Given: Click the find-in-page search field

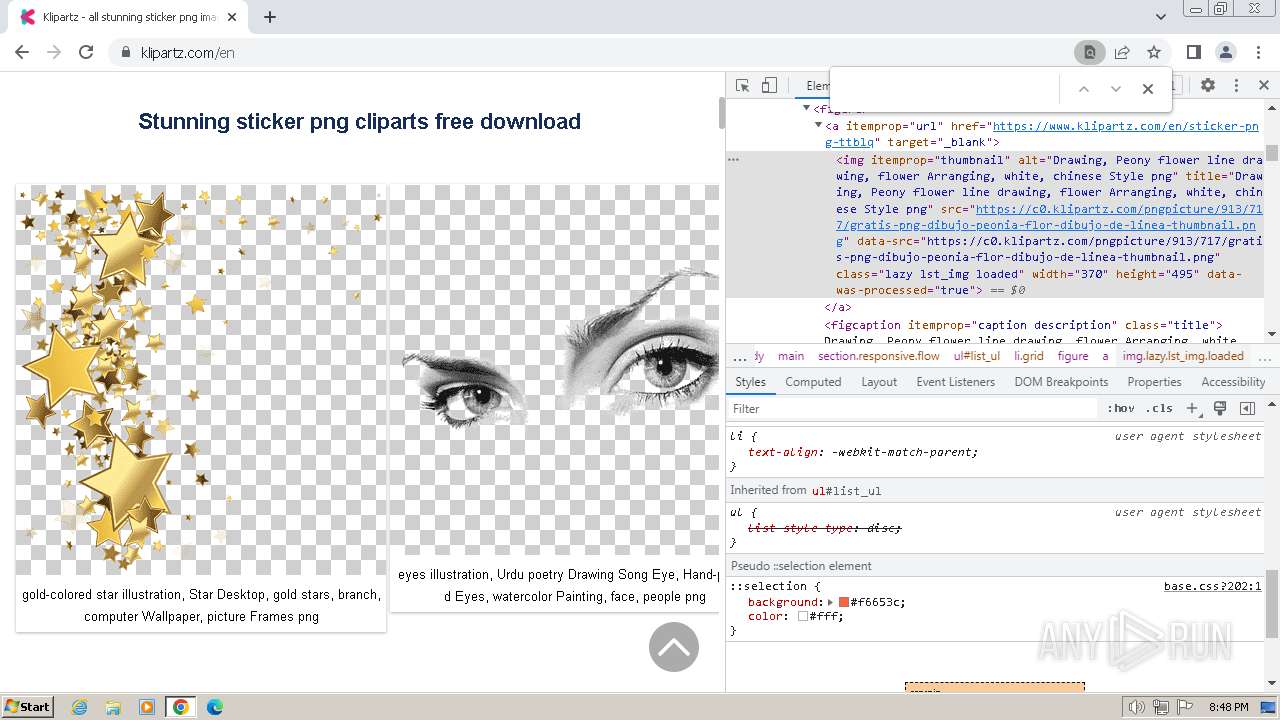Looking at the screenshot, I should pos(945,89).
